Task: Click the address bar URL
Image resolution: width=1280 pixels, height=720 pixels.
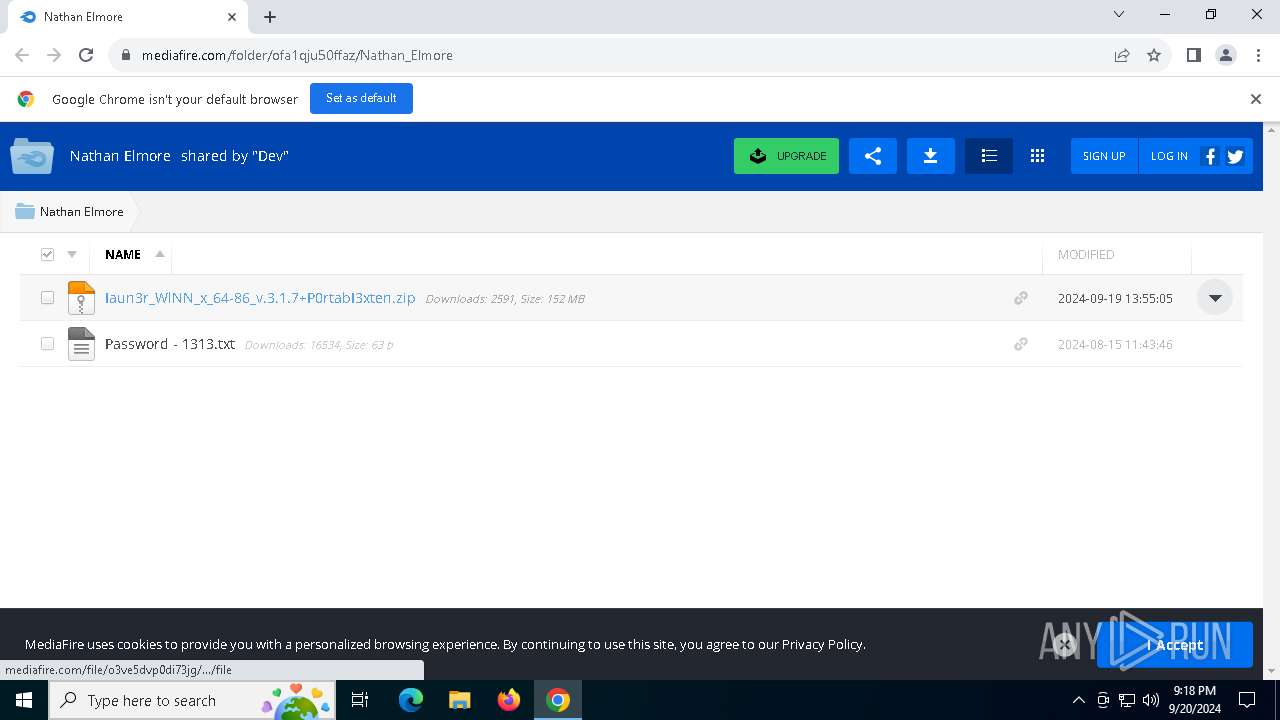Action: (297, 55)
